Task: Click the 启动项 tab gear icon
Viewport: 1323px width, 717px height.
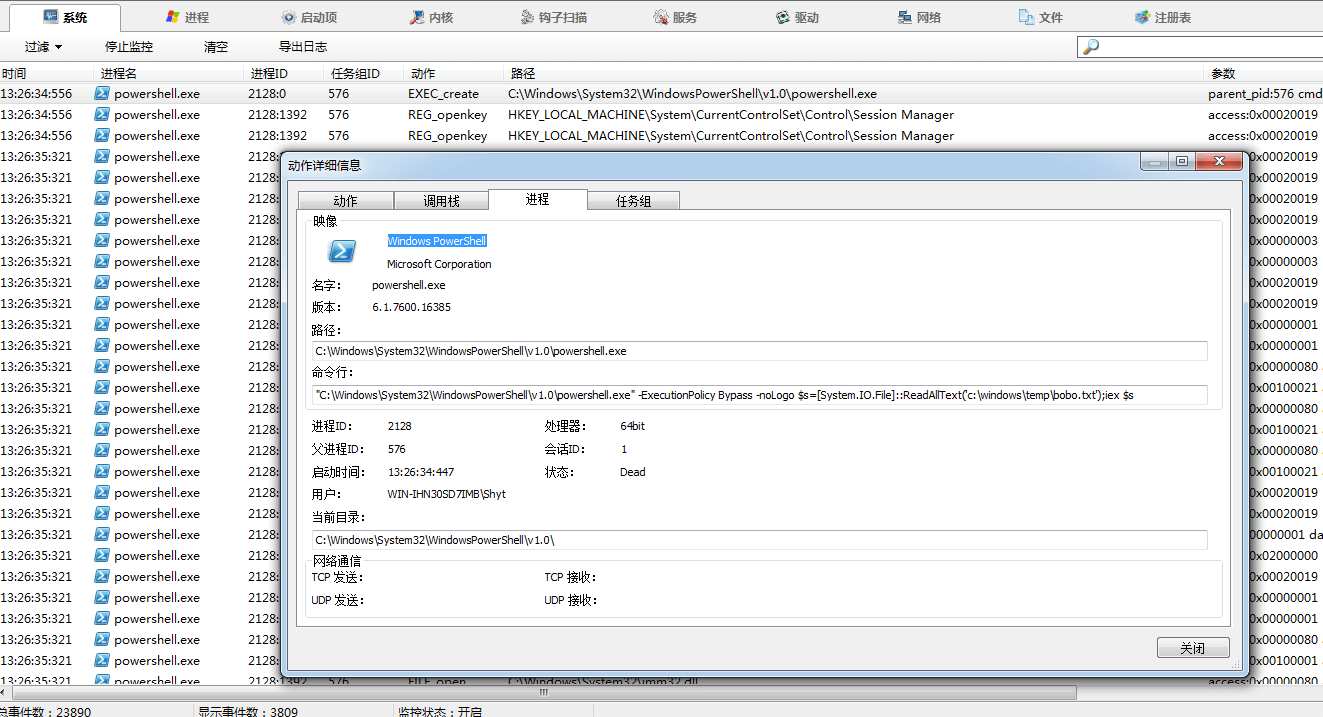Action: (x=289, y=17)
